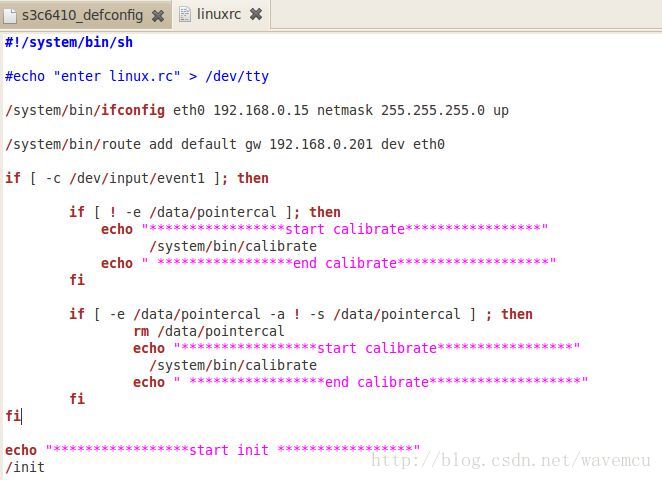
Task: Click the IP address 192.168.0.15
Action: coord(260,110)
